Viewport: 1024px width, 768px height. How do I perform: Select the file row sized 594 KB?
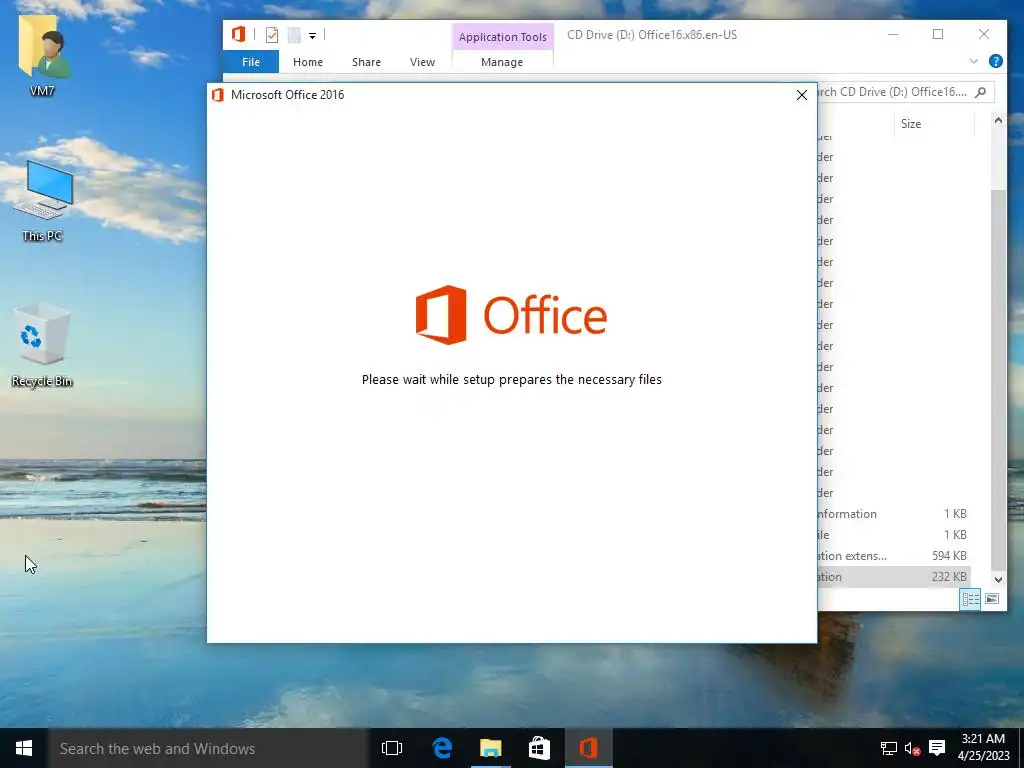[893, 556]
